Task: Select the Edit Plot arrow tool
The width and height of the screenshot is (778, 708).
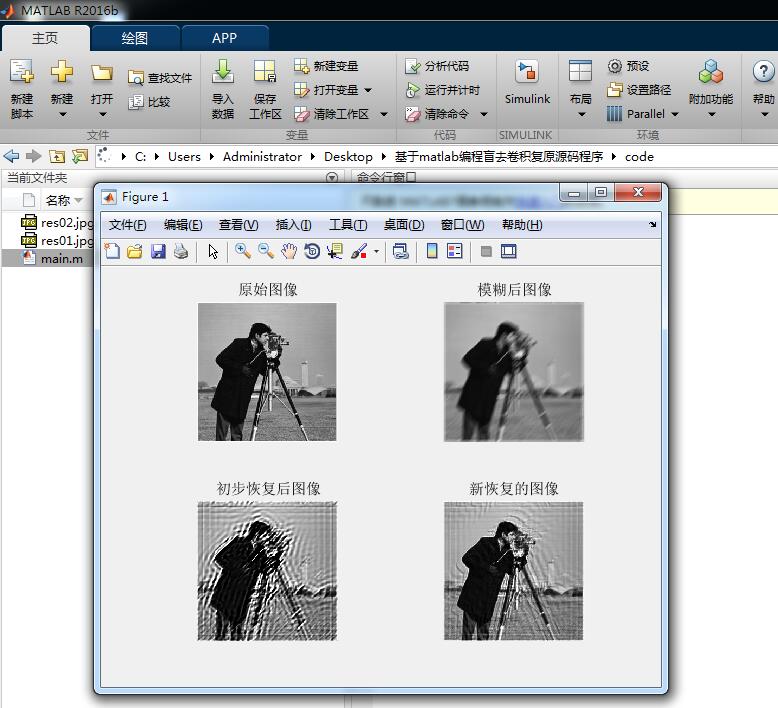Action: point(213,252)
